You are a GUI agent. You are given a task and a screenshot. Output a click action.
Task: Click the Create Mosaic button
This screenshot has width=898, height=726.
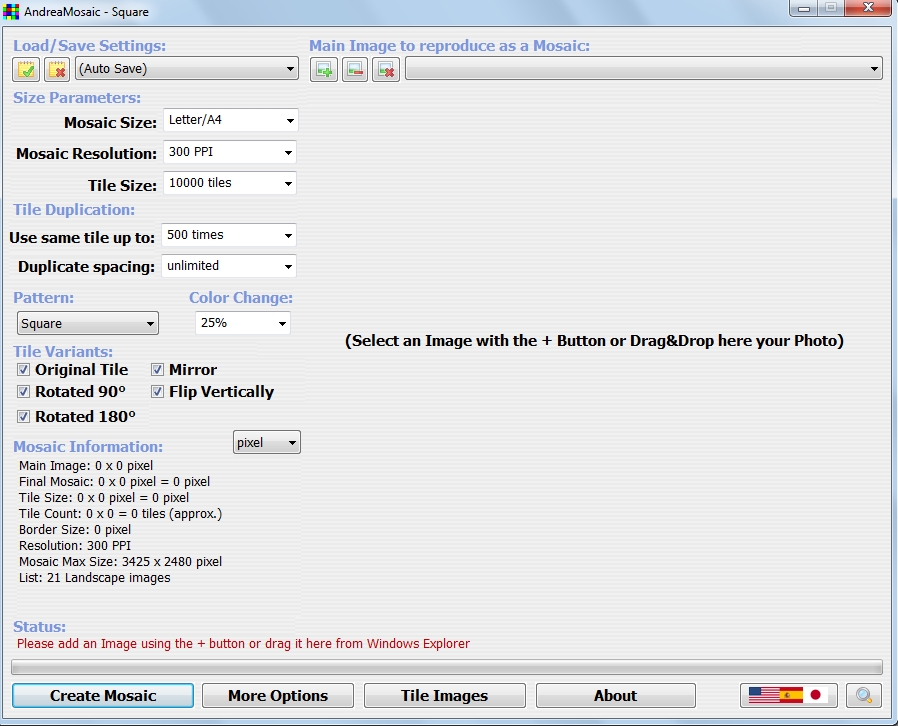click(103, 695)
